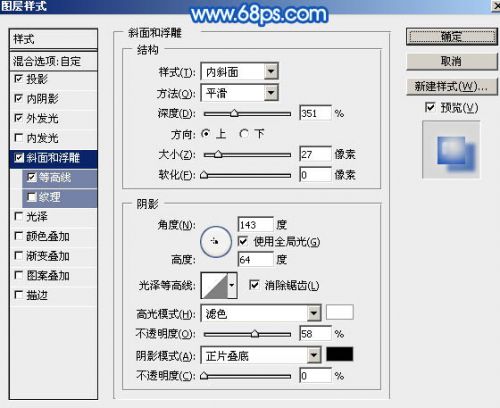Click the depth 351 input field
The image size is (500, 408).
(315, 113)
